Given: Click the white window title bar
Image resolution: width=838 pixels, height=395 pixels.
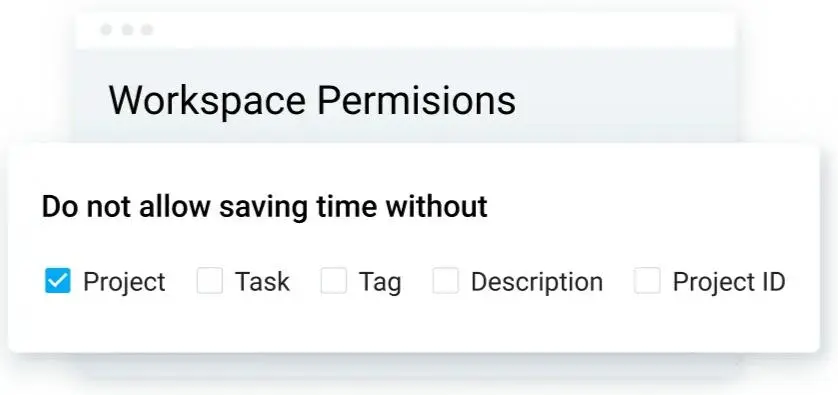Looking at the screenshot, I should (406, 30).
